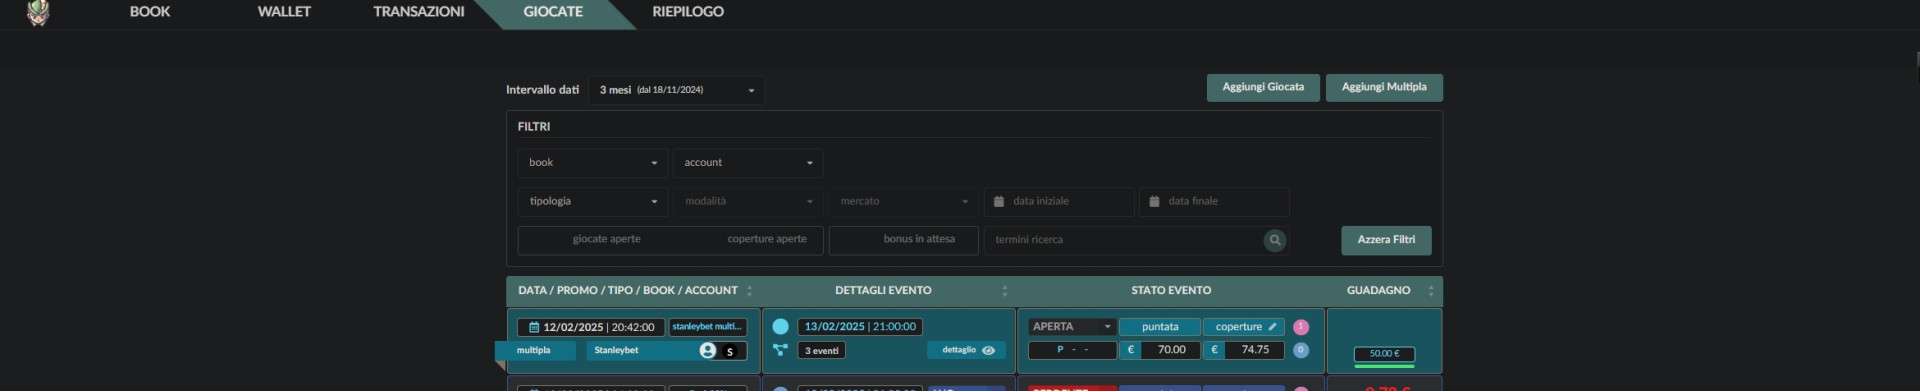Viewport: 1920px width, 391px height.
Task: Go to the RIEPILOGO tab
Action: click(x=688, y=12)
